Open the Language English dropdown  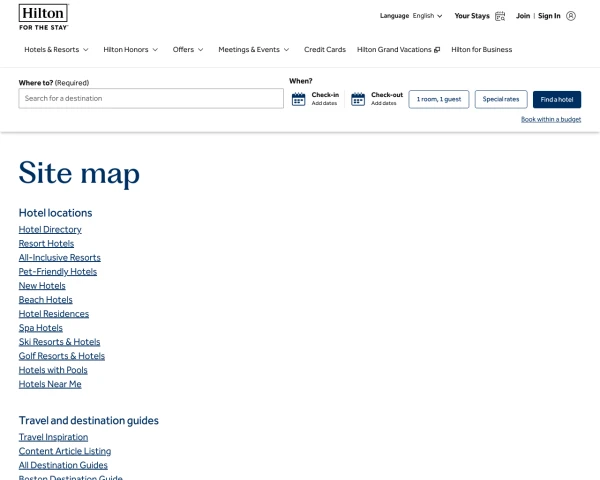pyautogui.click(x=411, y=16)
